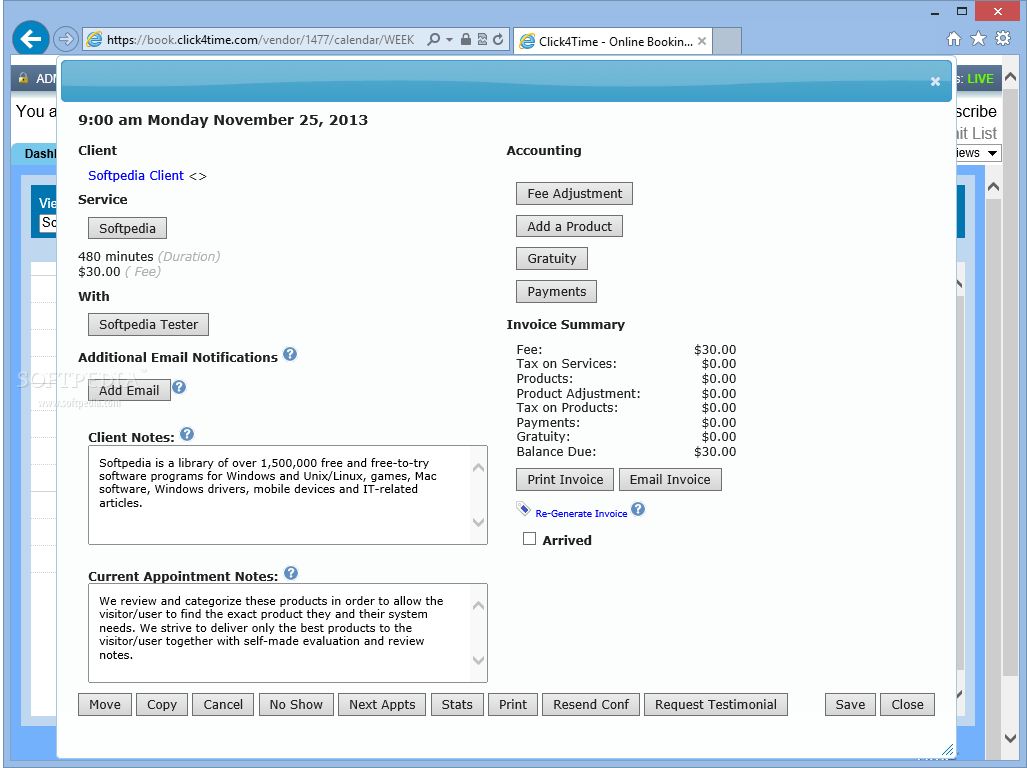Close the Click4Time browser tab

tap(701, 41)
